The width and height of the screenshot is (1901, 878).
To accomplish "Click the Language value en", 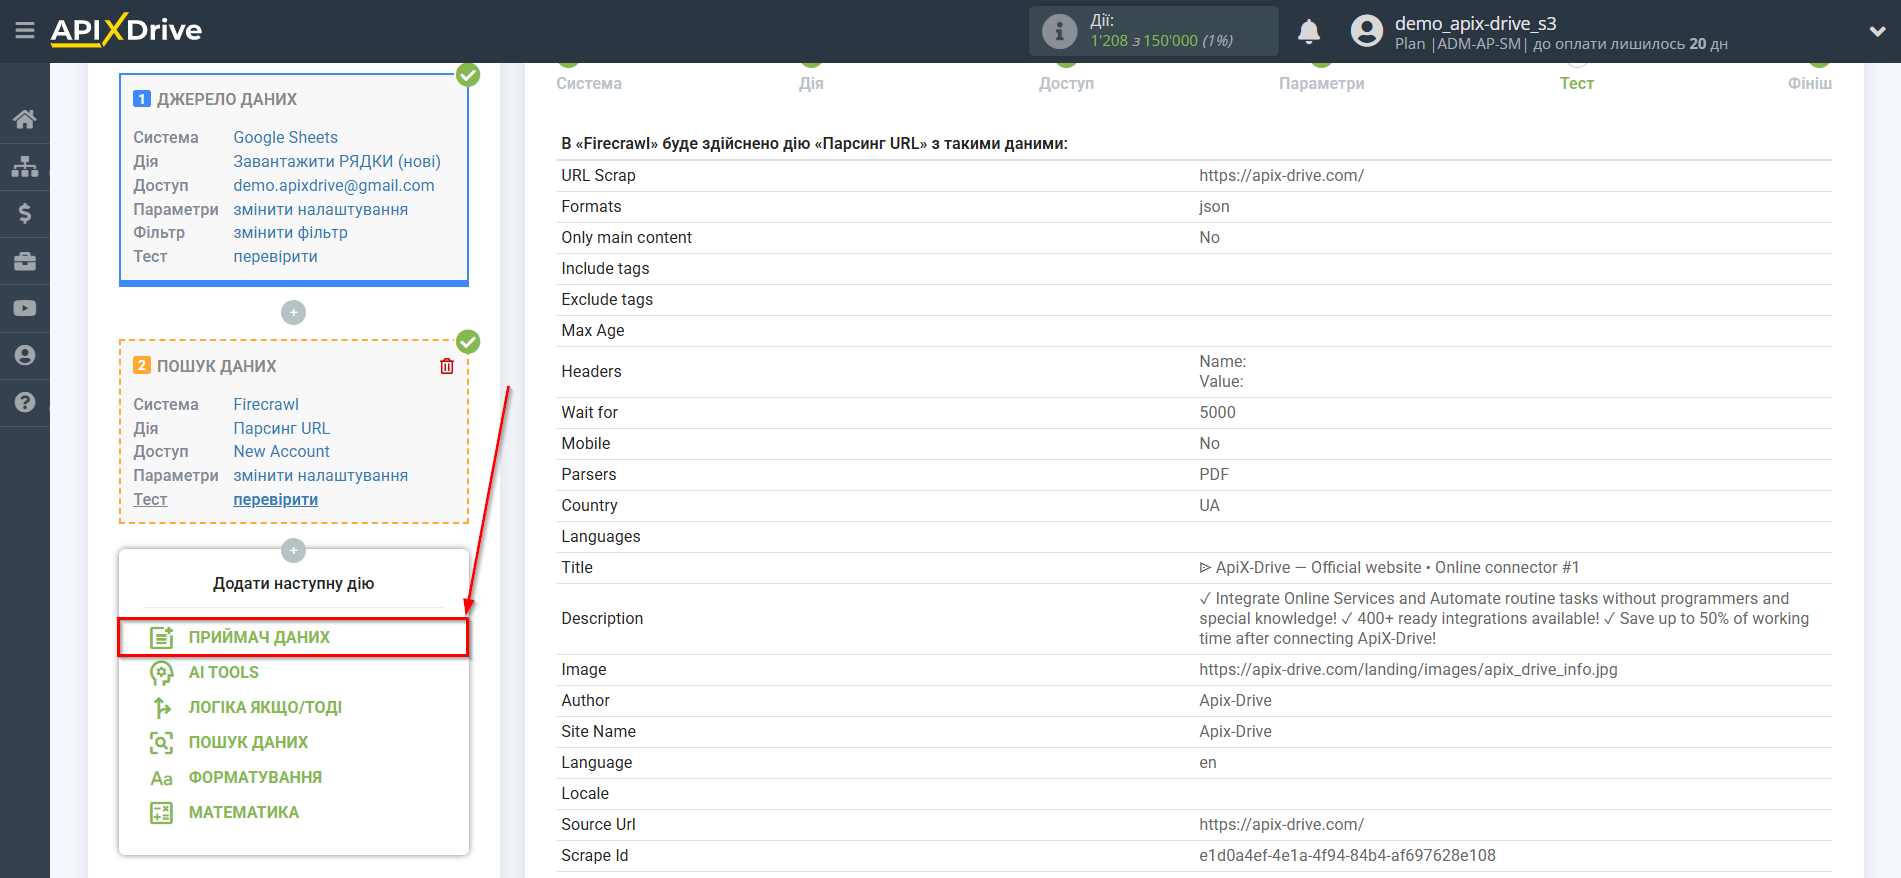I will click(x=1208, y=763).
